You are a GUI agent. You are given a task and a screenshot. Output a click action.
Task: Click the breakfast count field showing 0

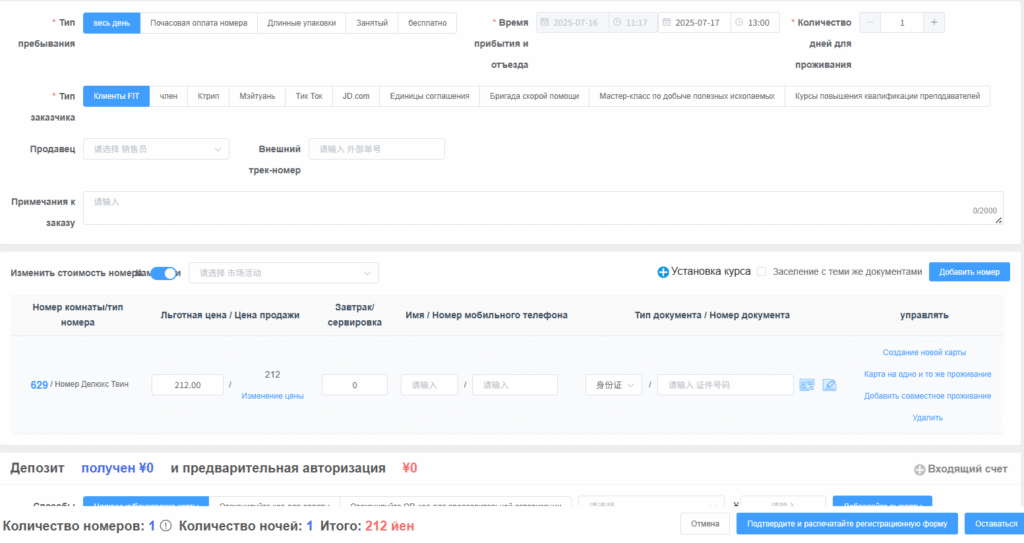pyautogui.click(x=355, y=385)
